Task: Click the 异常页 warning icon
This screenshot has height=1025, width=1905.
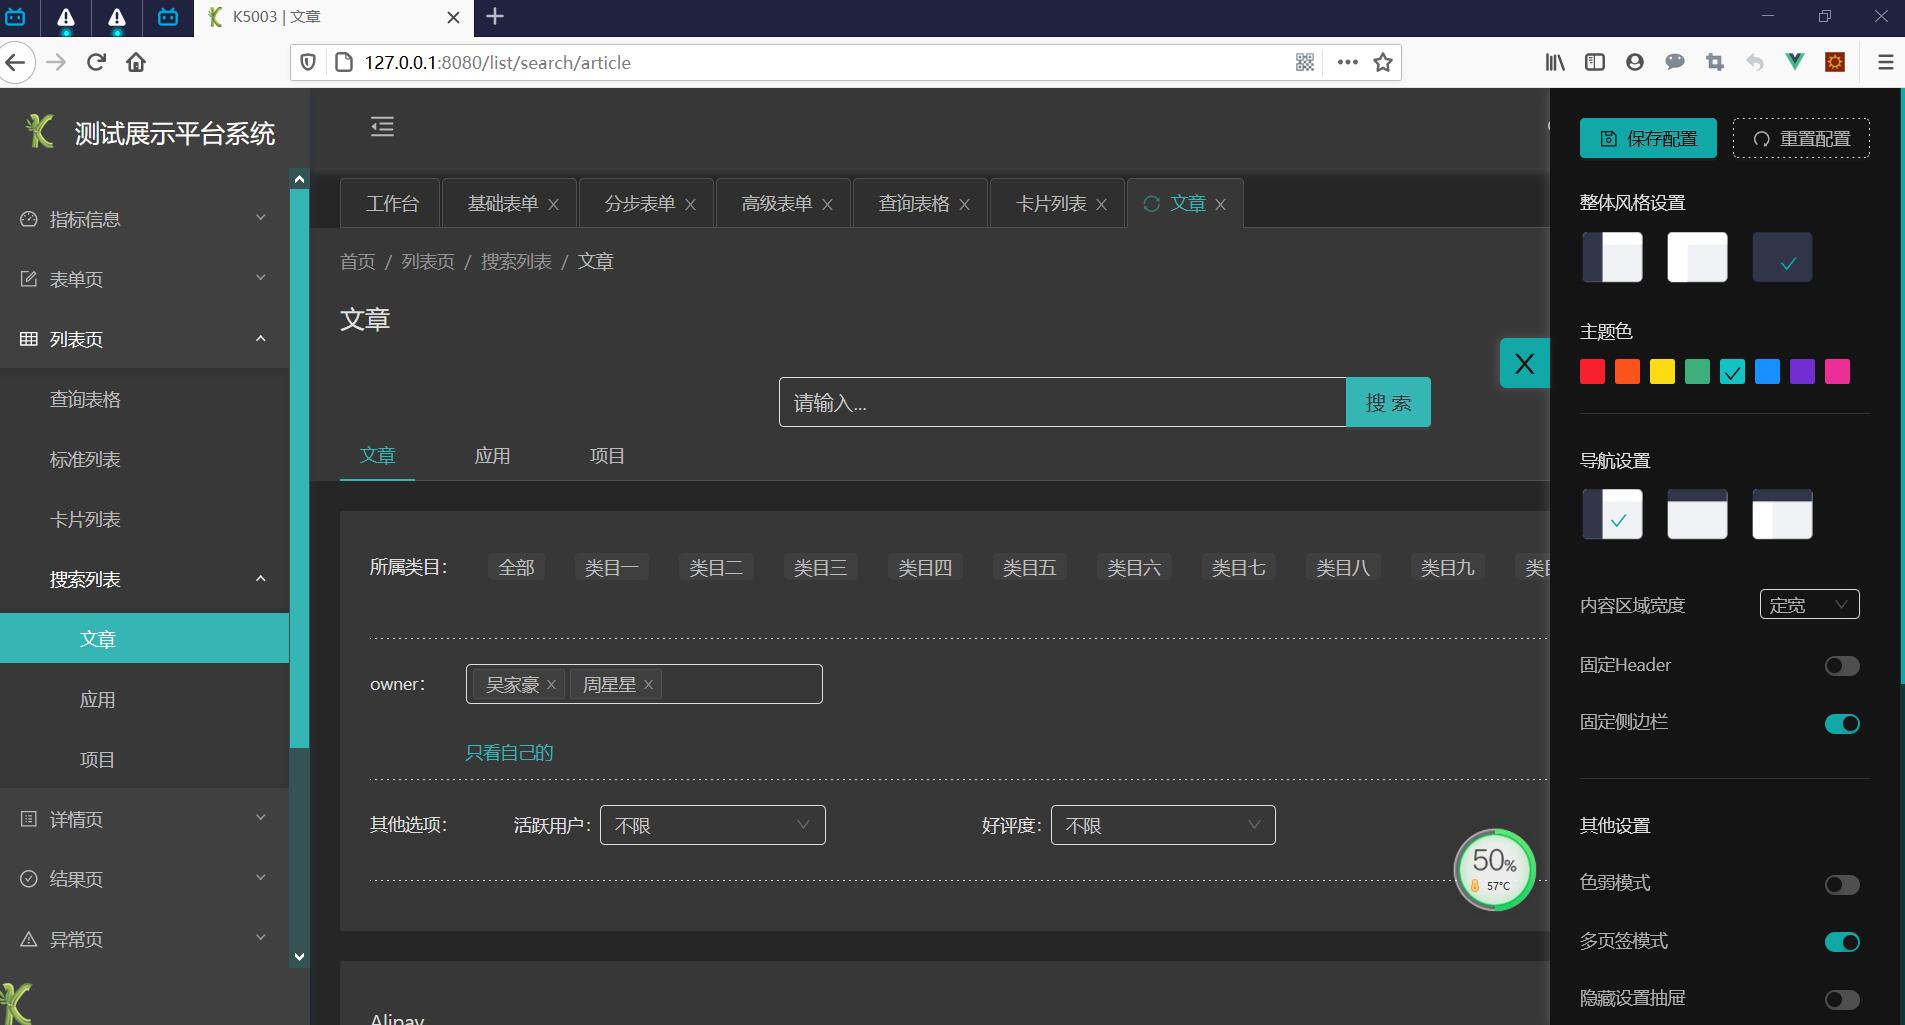Action: coord(29,938)
